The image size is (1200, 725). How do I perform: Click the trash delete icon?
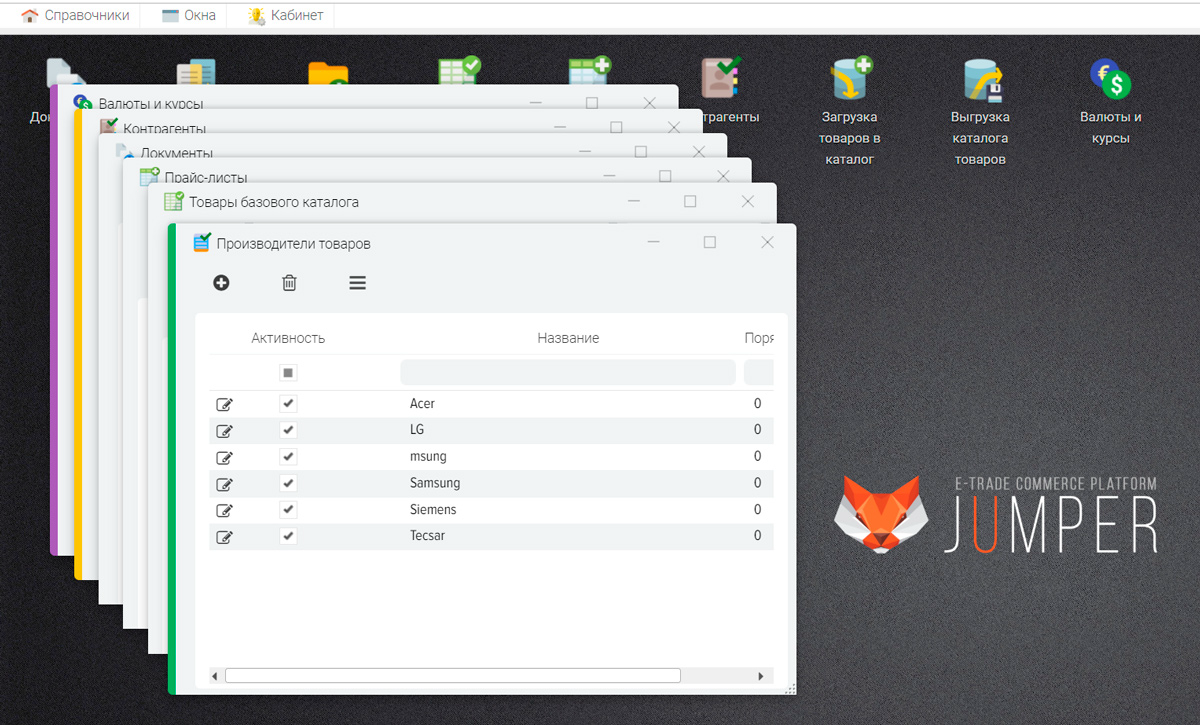[x=289, y=283]
